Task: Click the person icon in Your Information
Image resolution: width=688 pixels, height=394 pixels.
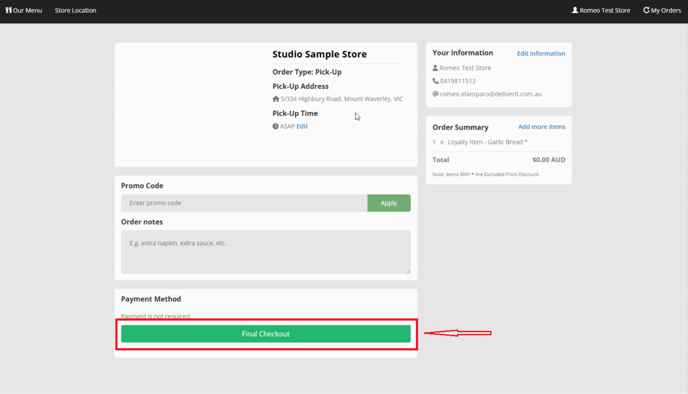Action: point(435,68)
